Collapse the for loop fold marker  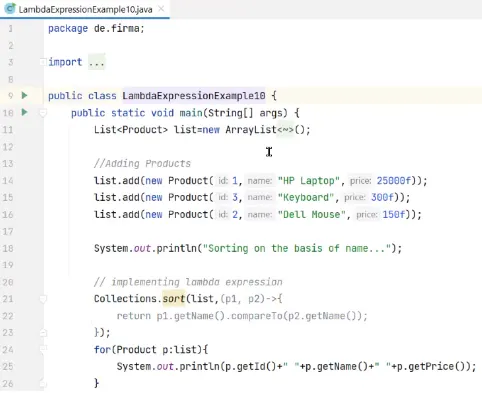click(43, 349)
